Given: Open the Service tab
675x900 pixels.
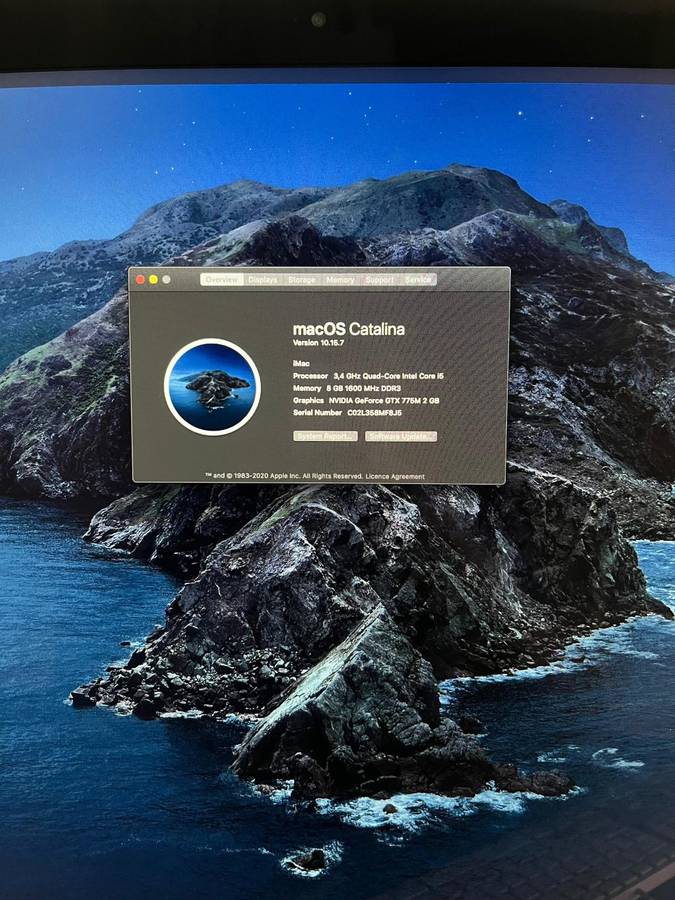Looking at the screenshot, I should [x=418, y=280].
